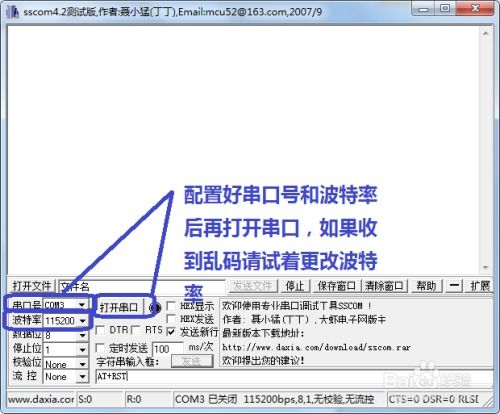
Task: Expand the 校验位 None dropdown
Action: coord(66,364)
